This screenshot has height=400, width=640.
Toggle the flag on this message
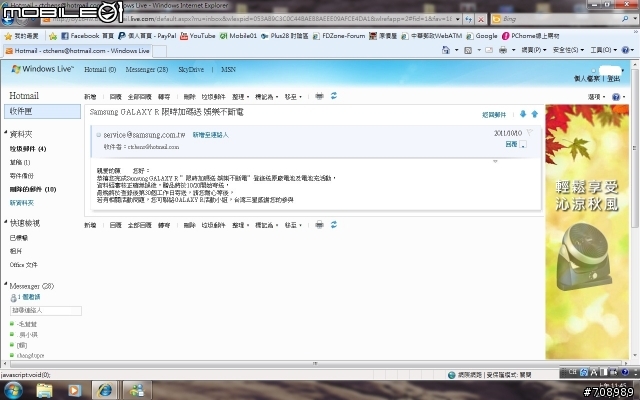coord(529,132)
